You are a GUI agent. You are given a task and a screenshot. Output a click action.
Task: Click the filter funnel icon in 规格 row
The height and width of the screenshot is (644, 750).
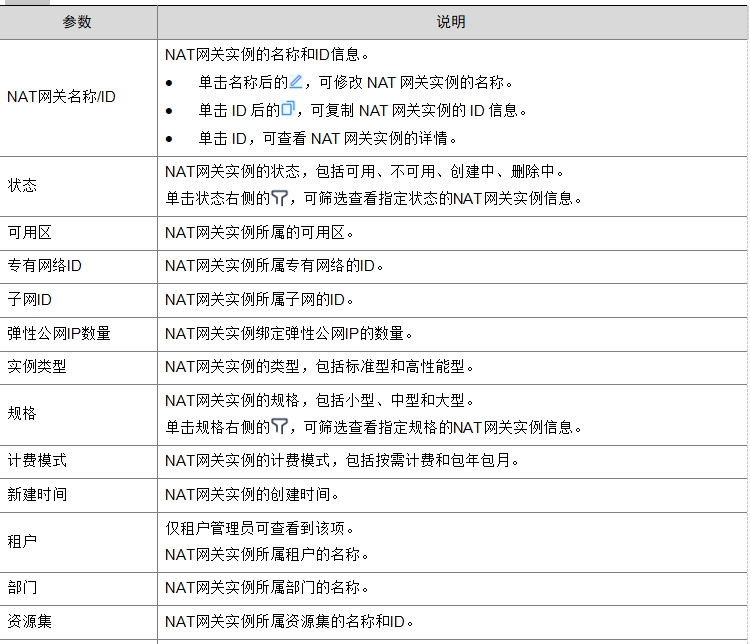(x=279, y=426)
